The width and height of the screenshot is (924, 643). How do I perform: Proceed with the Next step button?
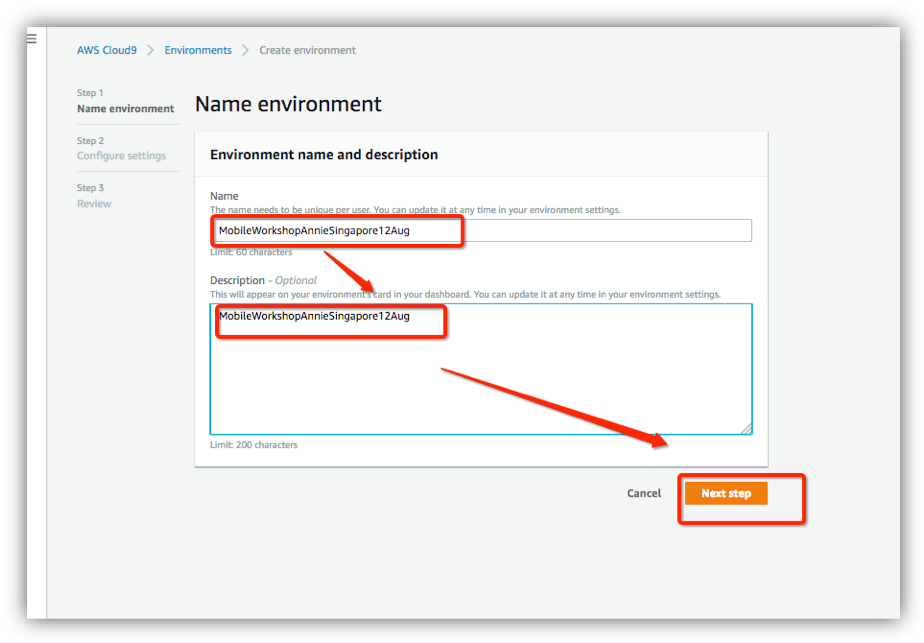(x=726, y=493)
